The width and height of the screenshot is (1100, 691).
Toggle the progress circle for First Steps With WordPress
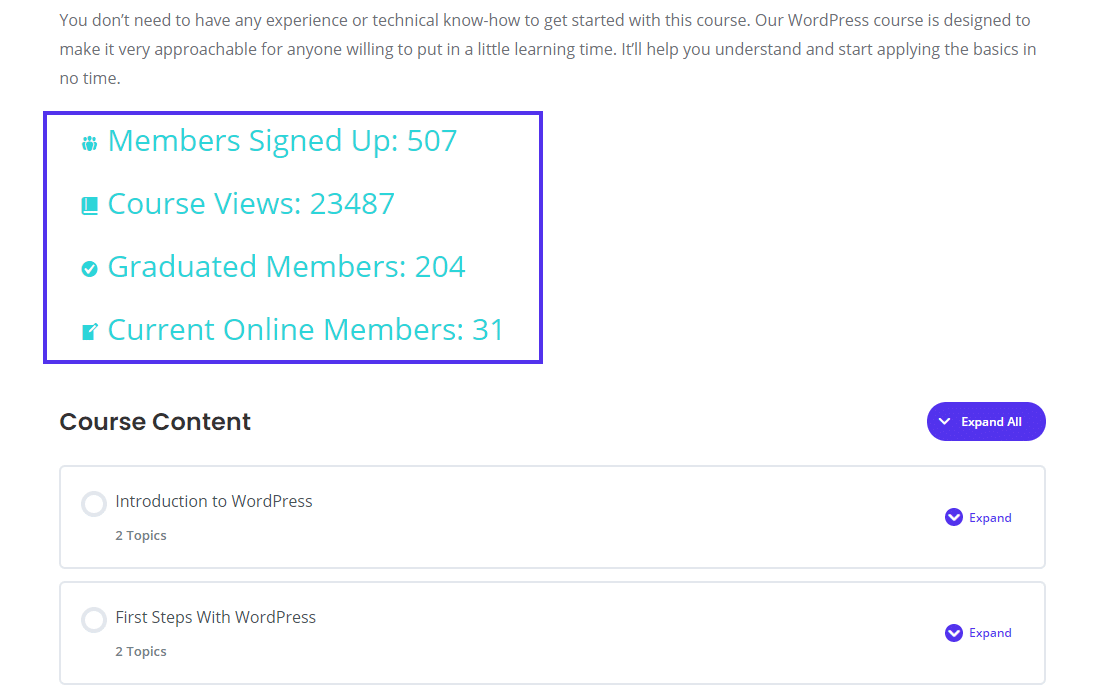94,620
